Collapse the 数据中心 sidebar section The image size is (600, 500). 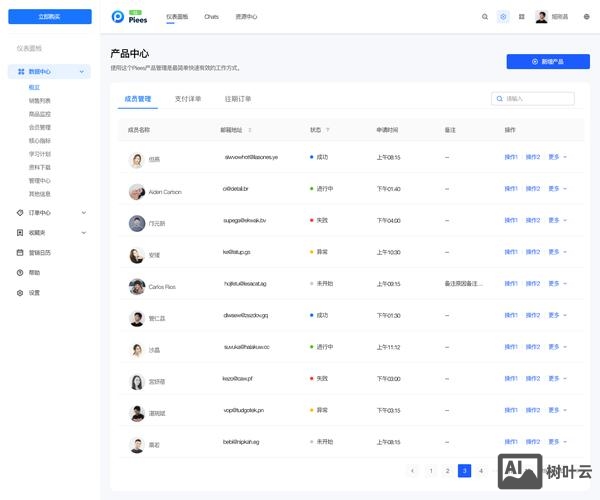tap(83, 72)
